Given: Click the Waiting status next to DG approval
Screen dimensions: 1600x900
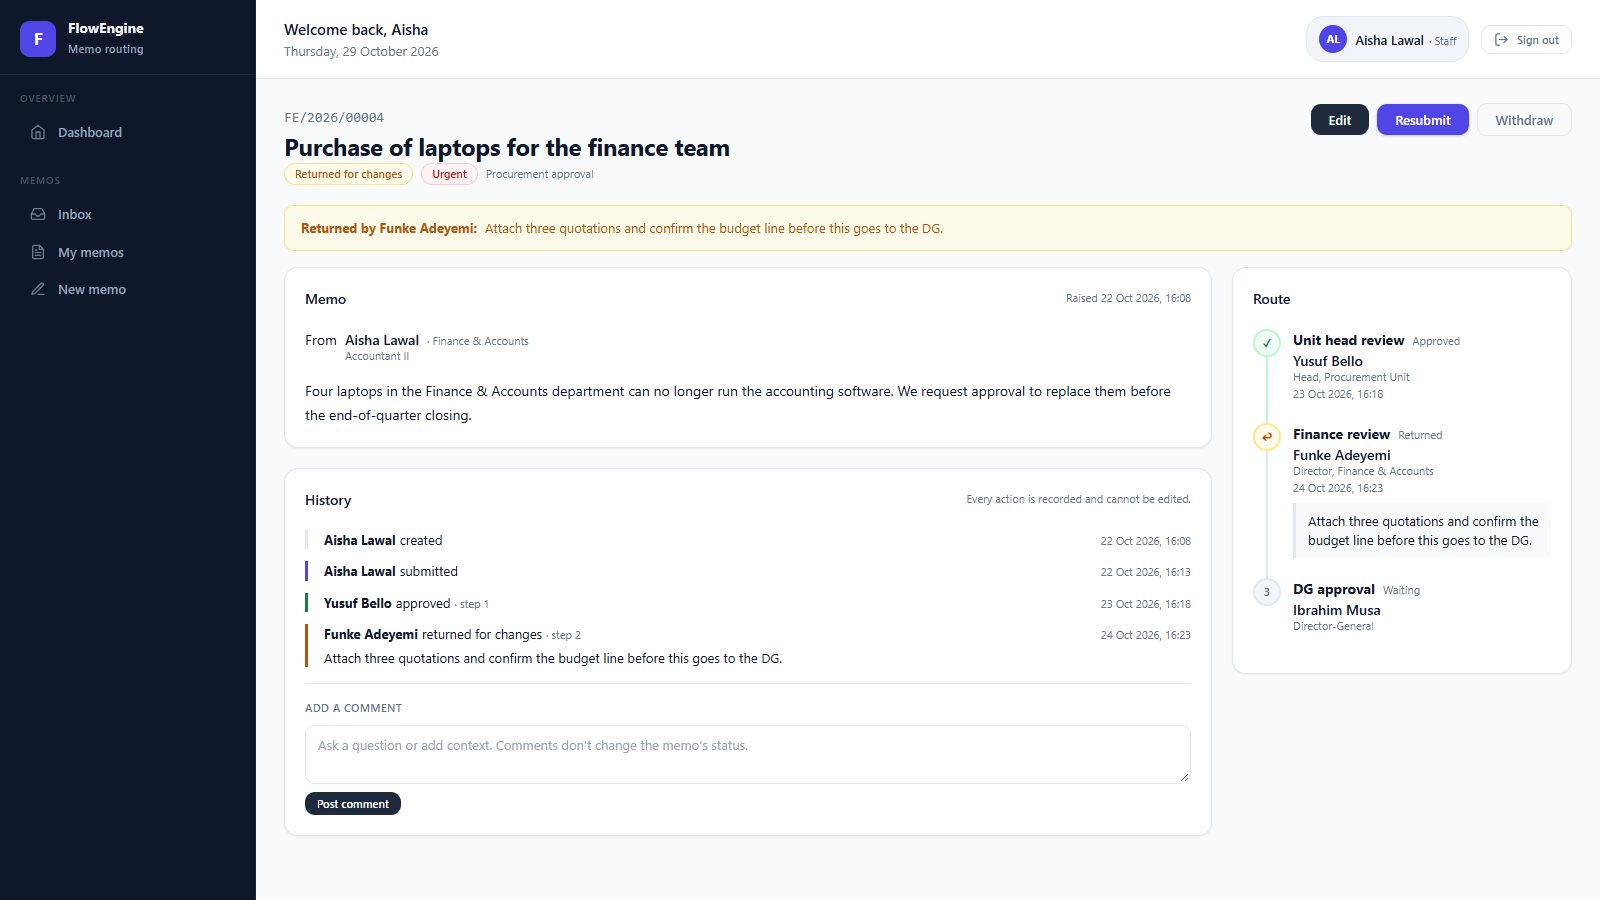Looking at the screenshot, I should click(x=1401, y=590).
